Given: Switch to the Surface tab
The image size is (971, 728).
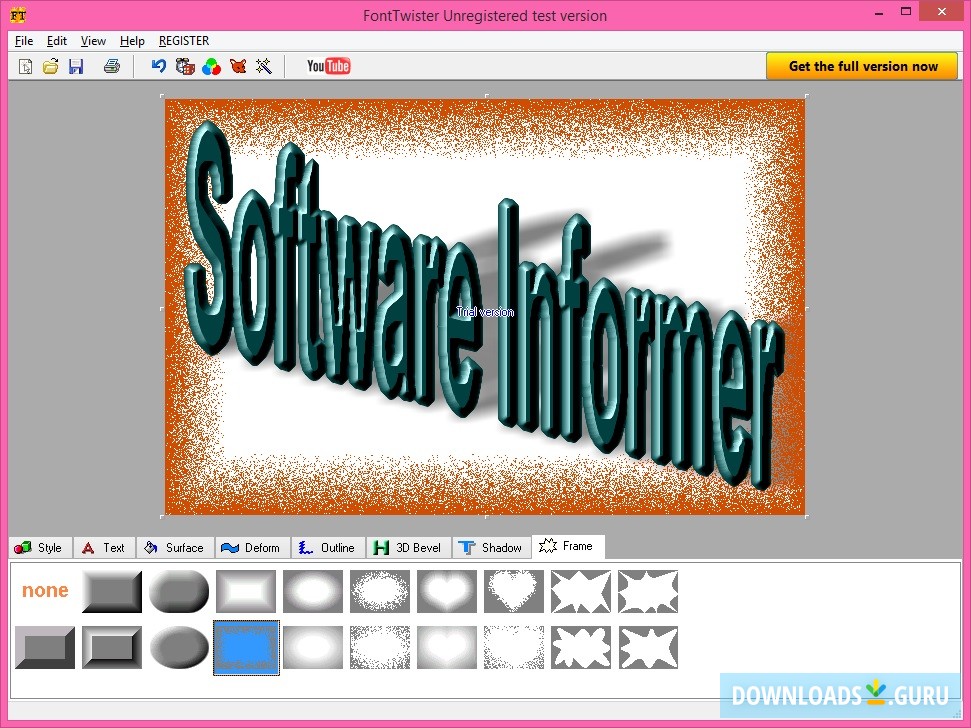Looking at the screenshot, I should tap(175, 548).
